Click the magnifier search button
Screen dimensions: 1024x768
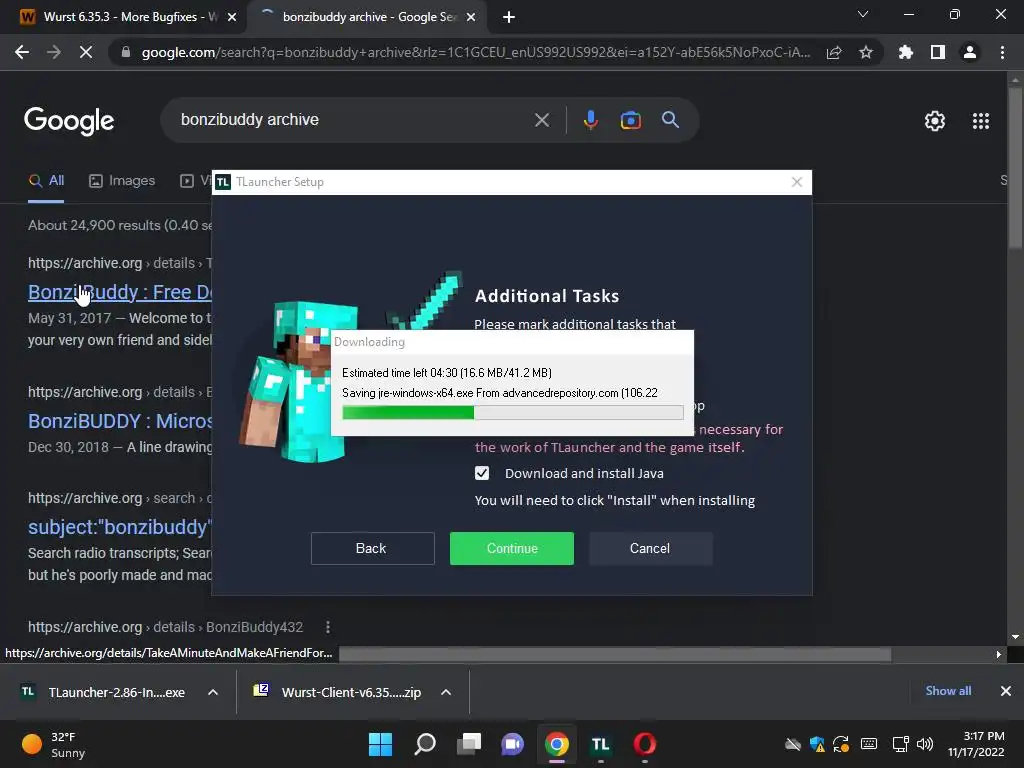click(670, 120)
